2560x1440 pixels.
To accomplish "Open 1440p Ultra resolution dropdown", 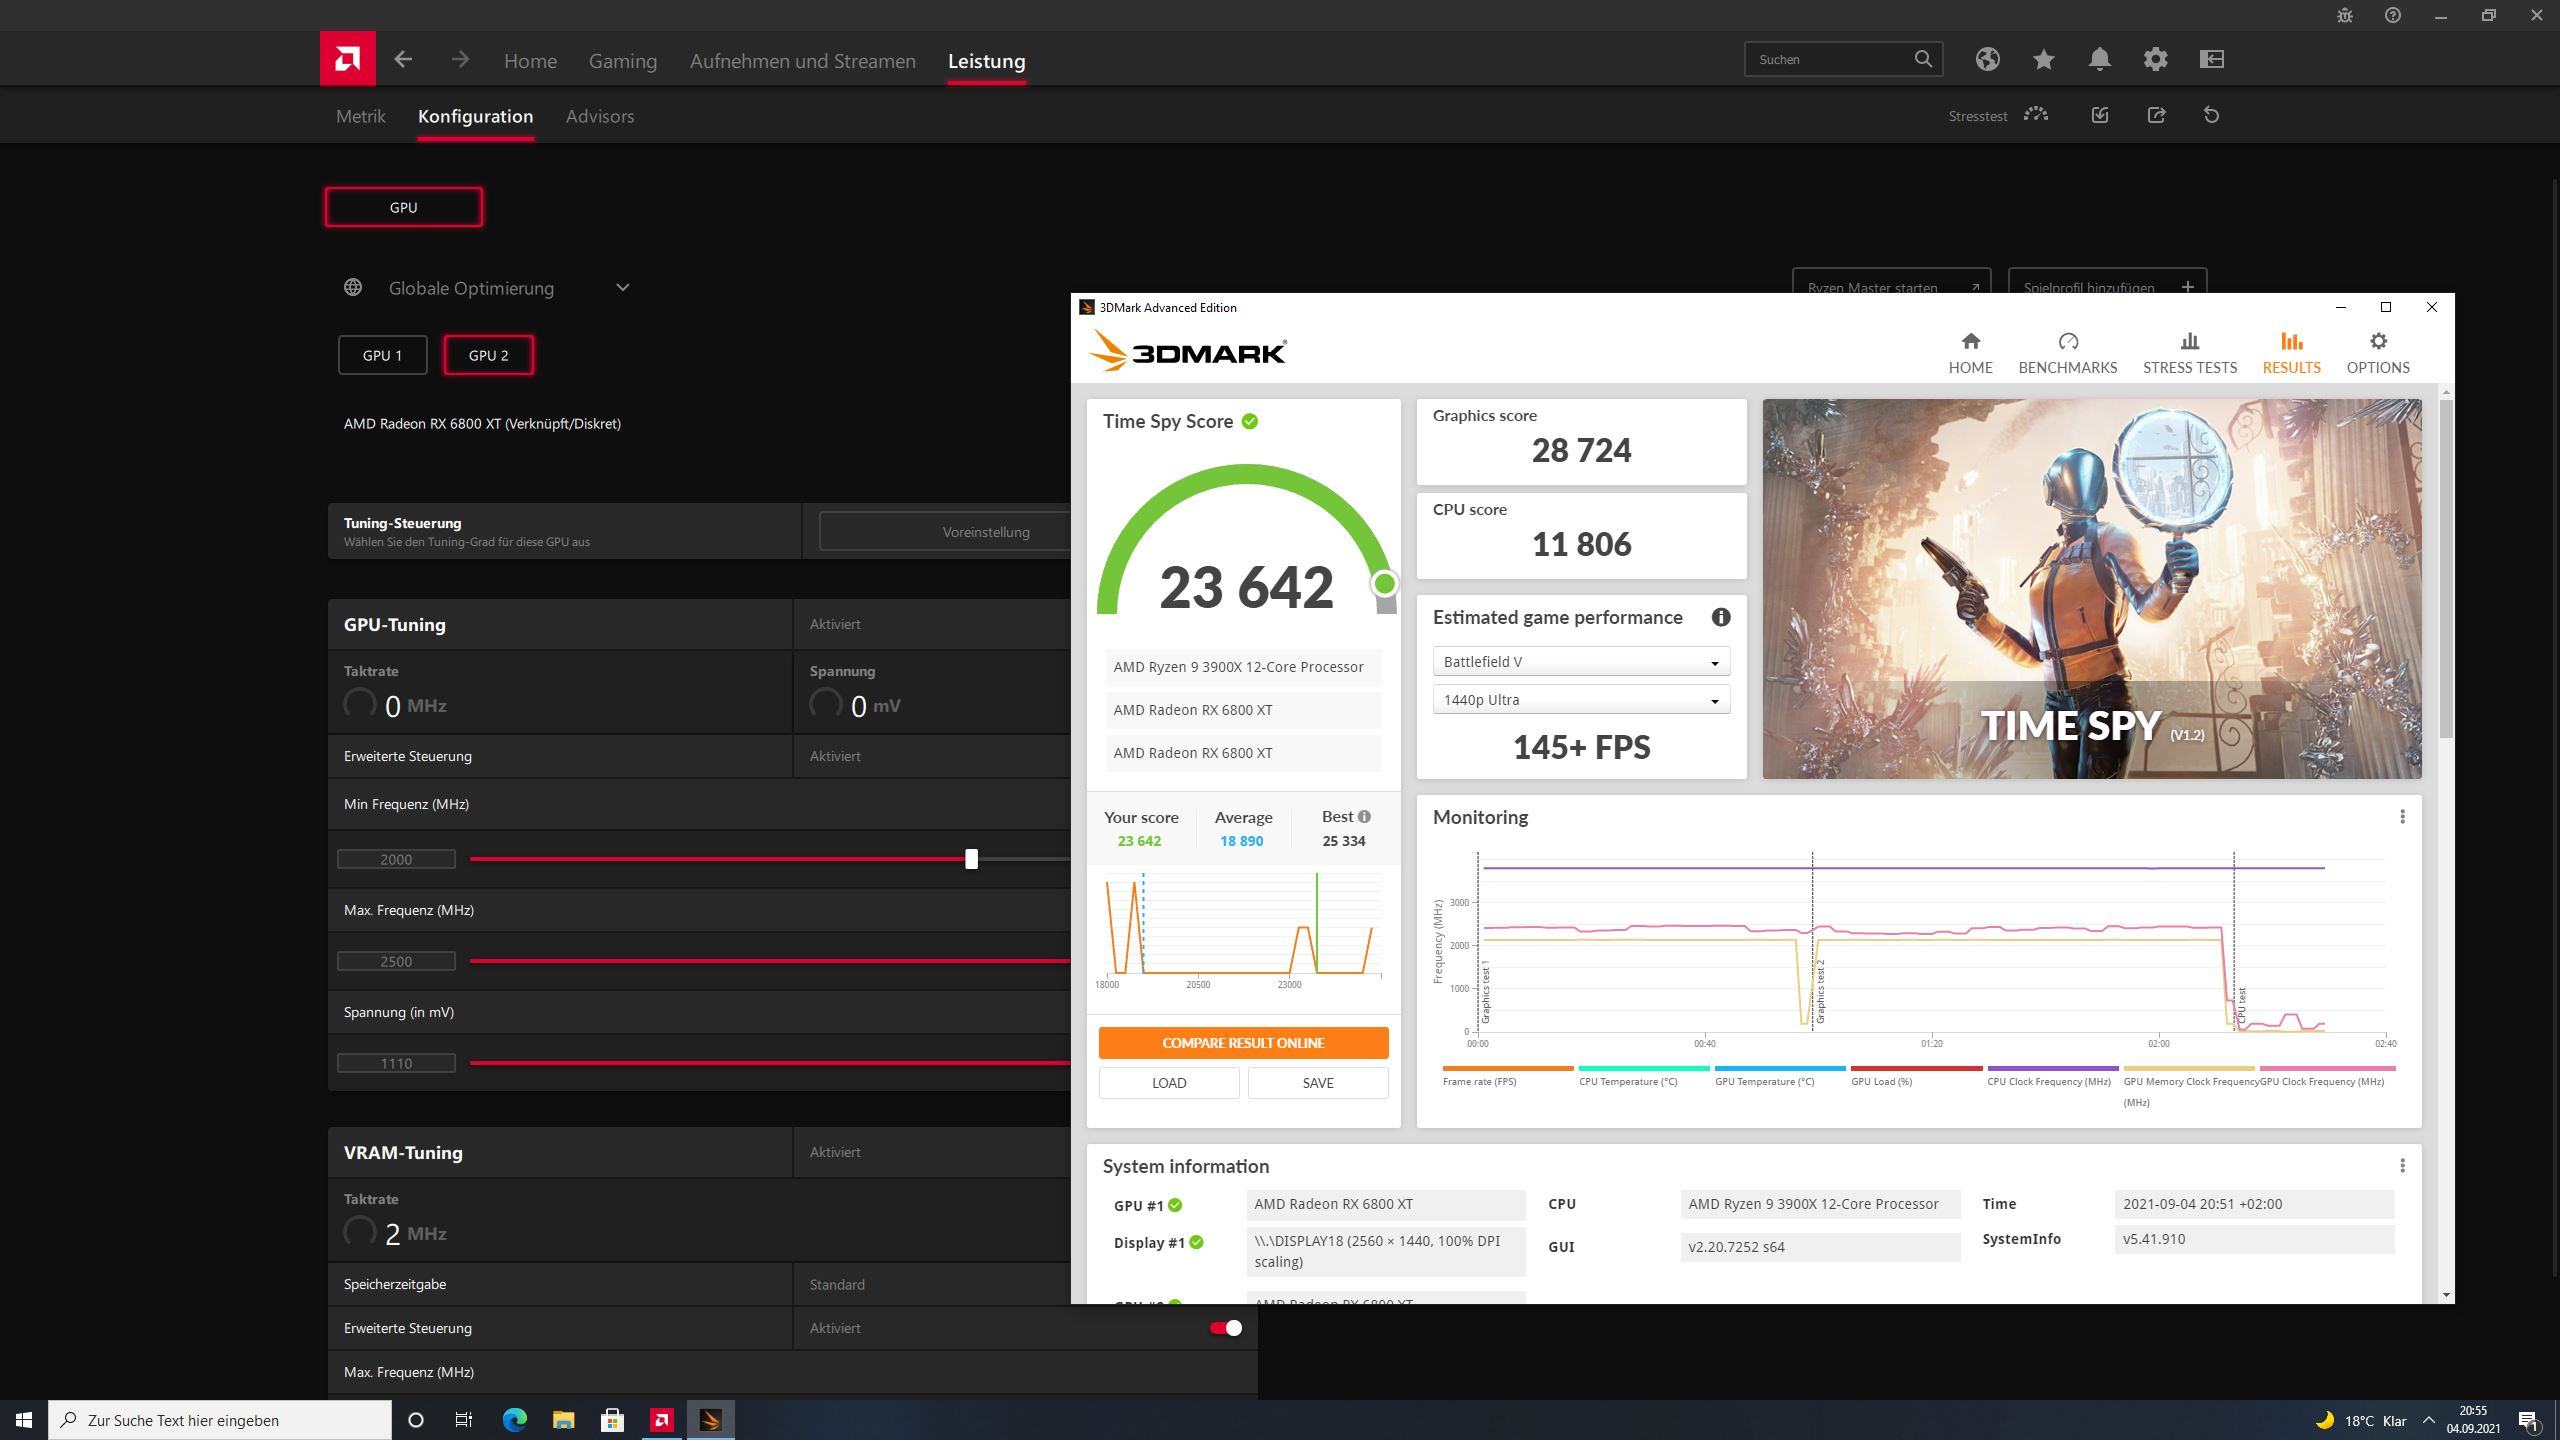I will pyautogui.click(x=1581, y=700).
